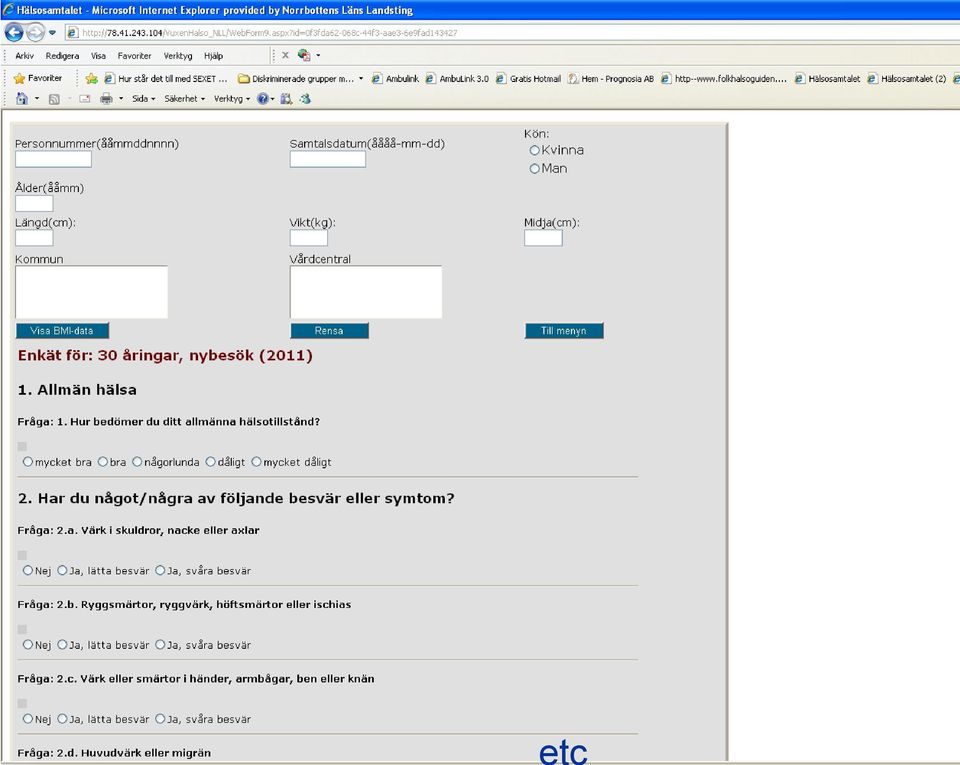Open the Hälsosamtalet bookmark
Viewport: 960px width, 765px height.
click(x=827, y=78)
